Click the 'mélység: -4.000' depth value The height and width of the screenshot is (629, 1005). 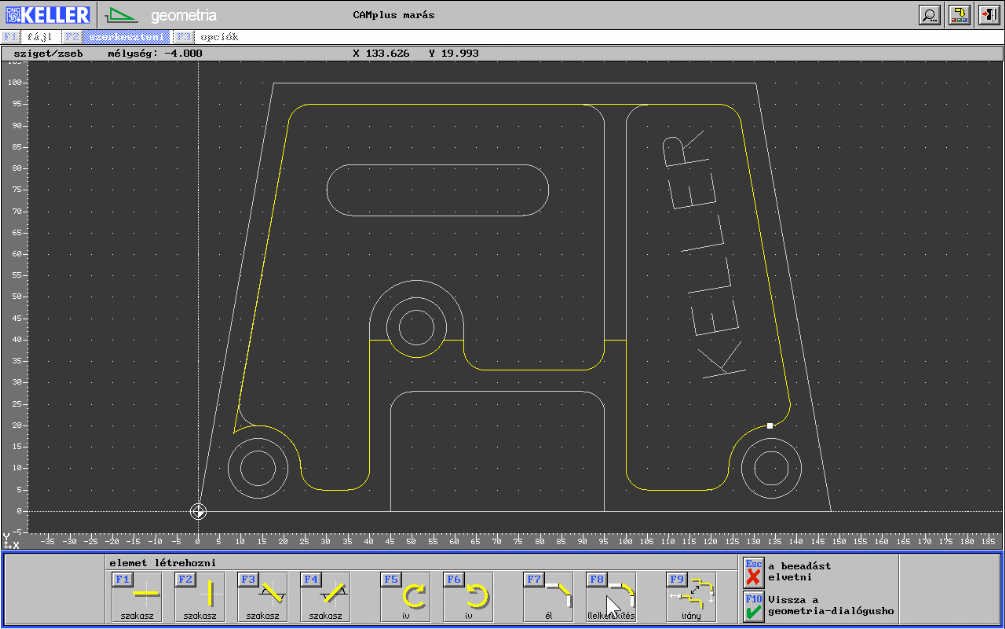click(155, 54)
